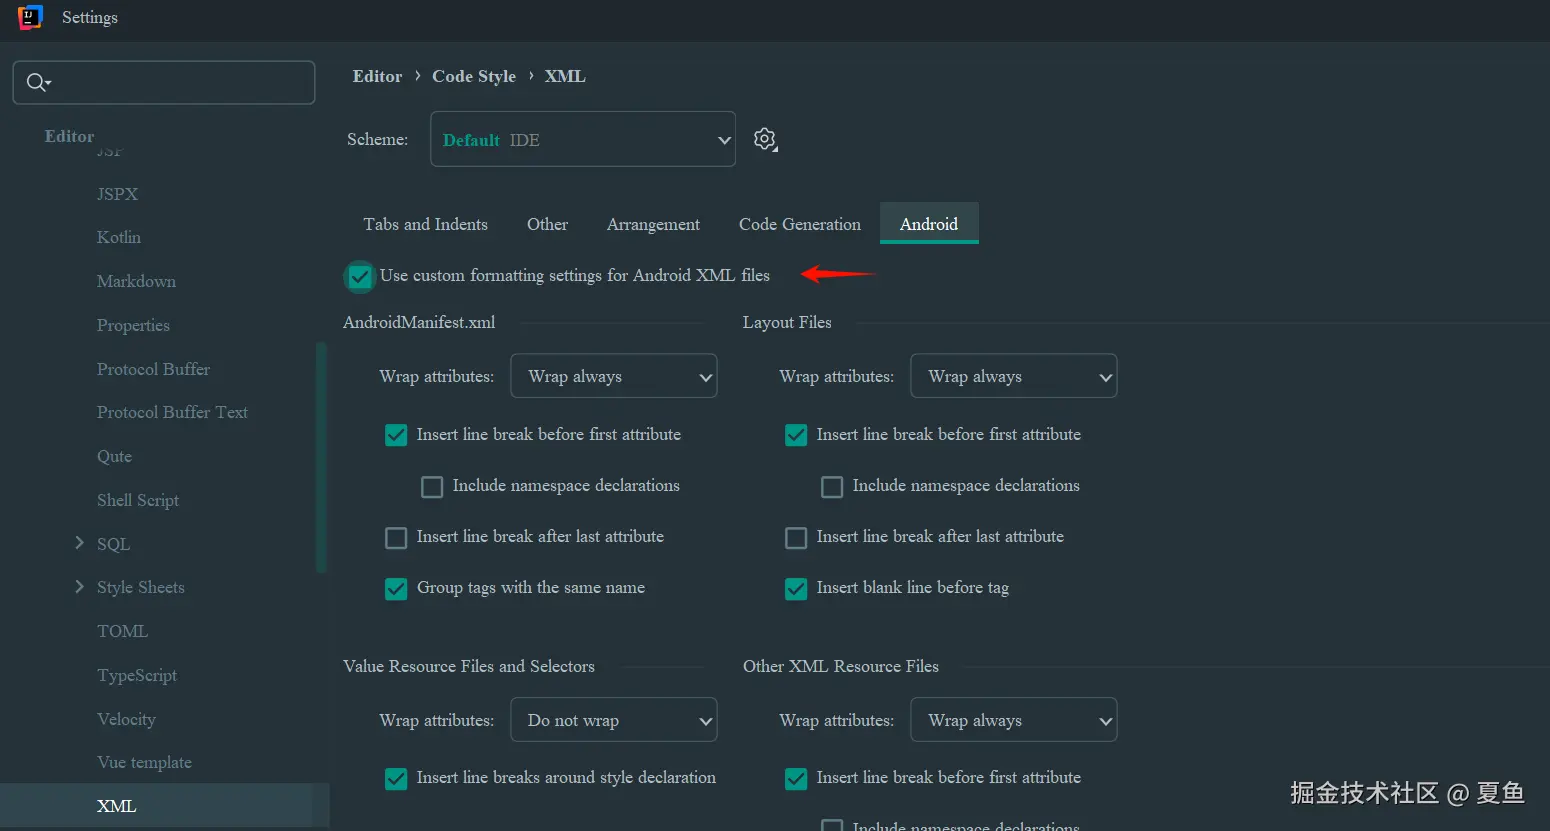
Task: Select Markdown in the settings tree
Action: (136, 281)
